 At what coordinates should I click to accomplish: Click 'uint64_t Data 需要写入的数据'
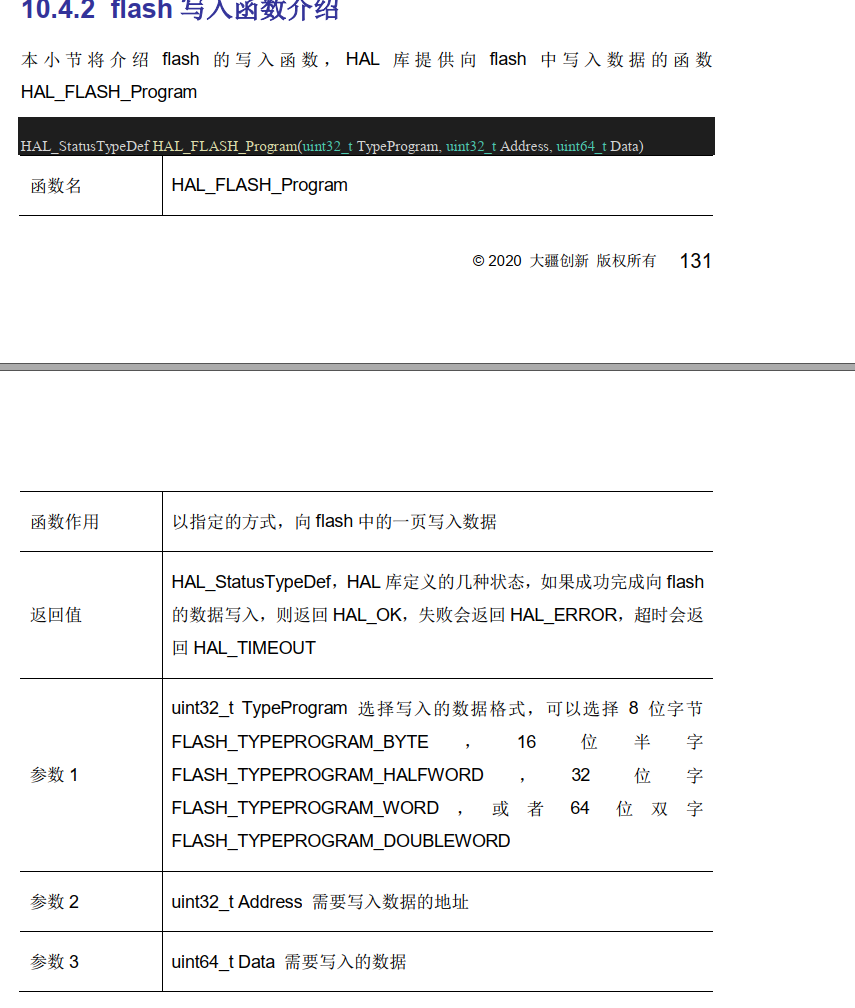click(x=289, y=962)
